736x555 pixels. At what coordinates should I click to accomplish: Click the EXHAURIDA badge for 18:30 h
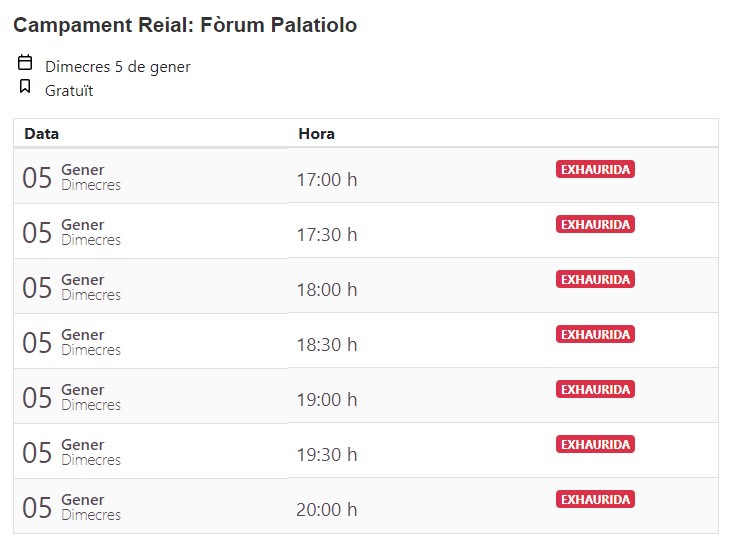595,334
